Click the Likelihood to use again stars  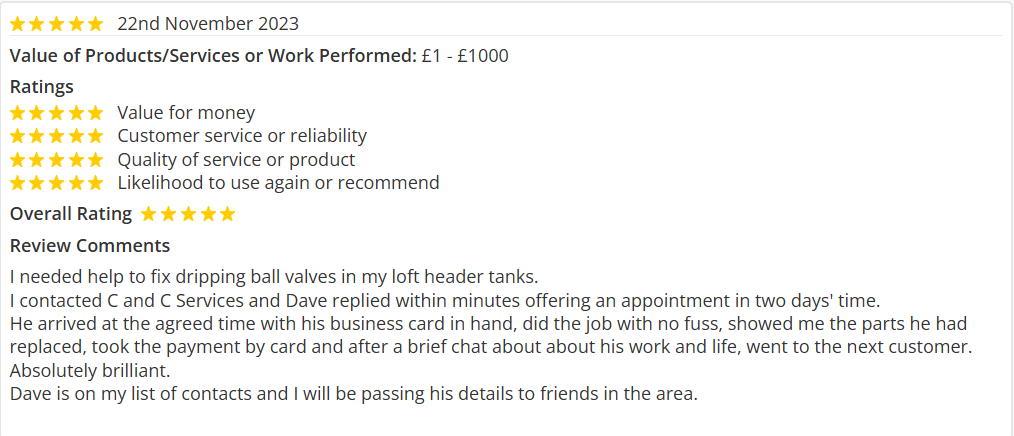coord(56,183)
